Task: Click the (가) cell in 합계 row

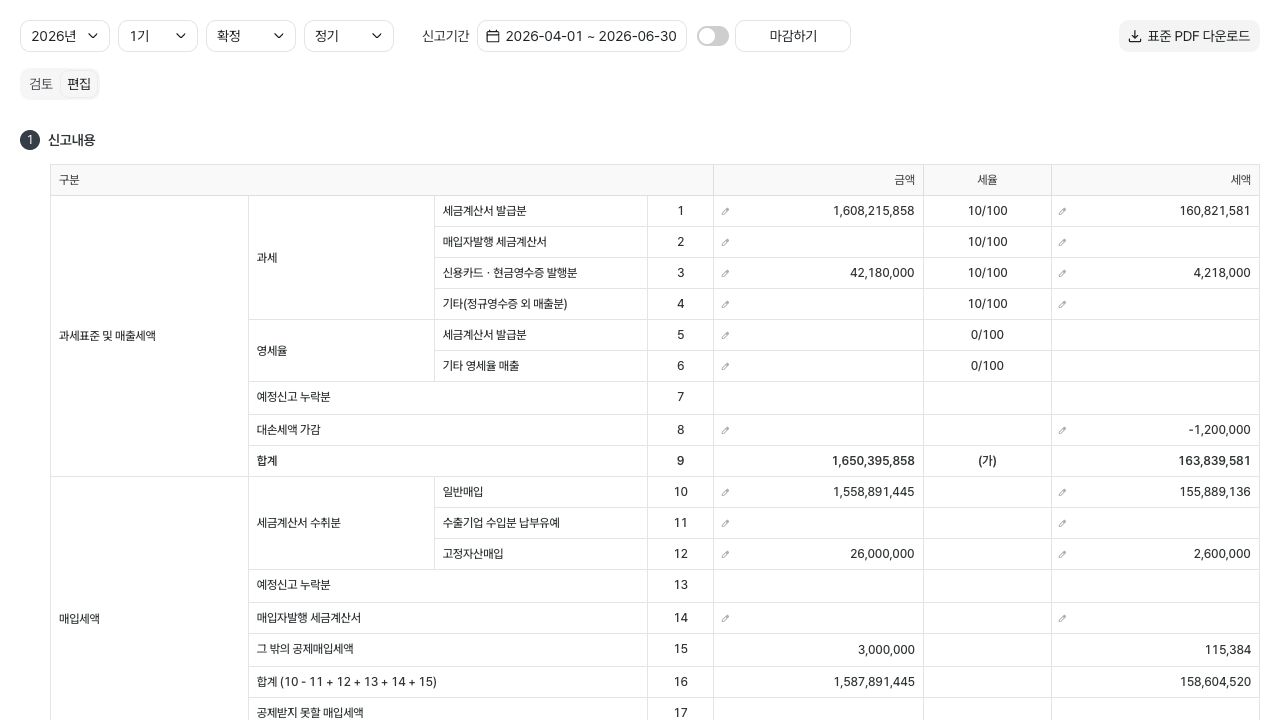Action: point(987,461)
